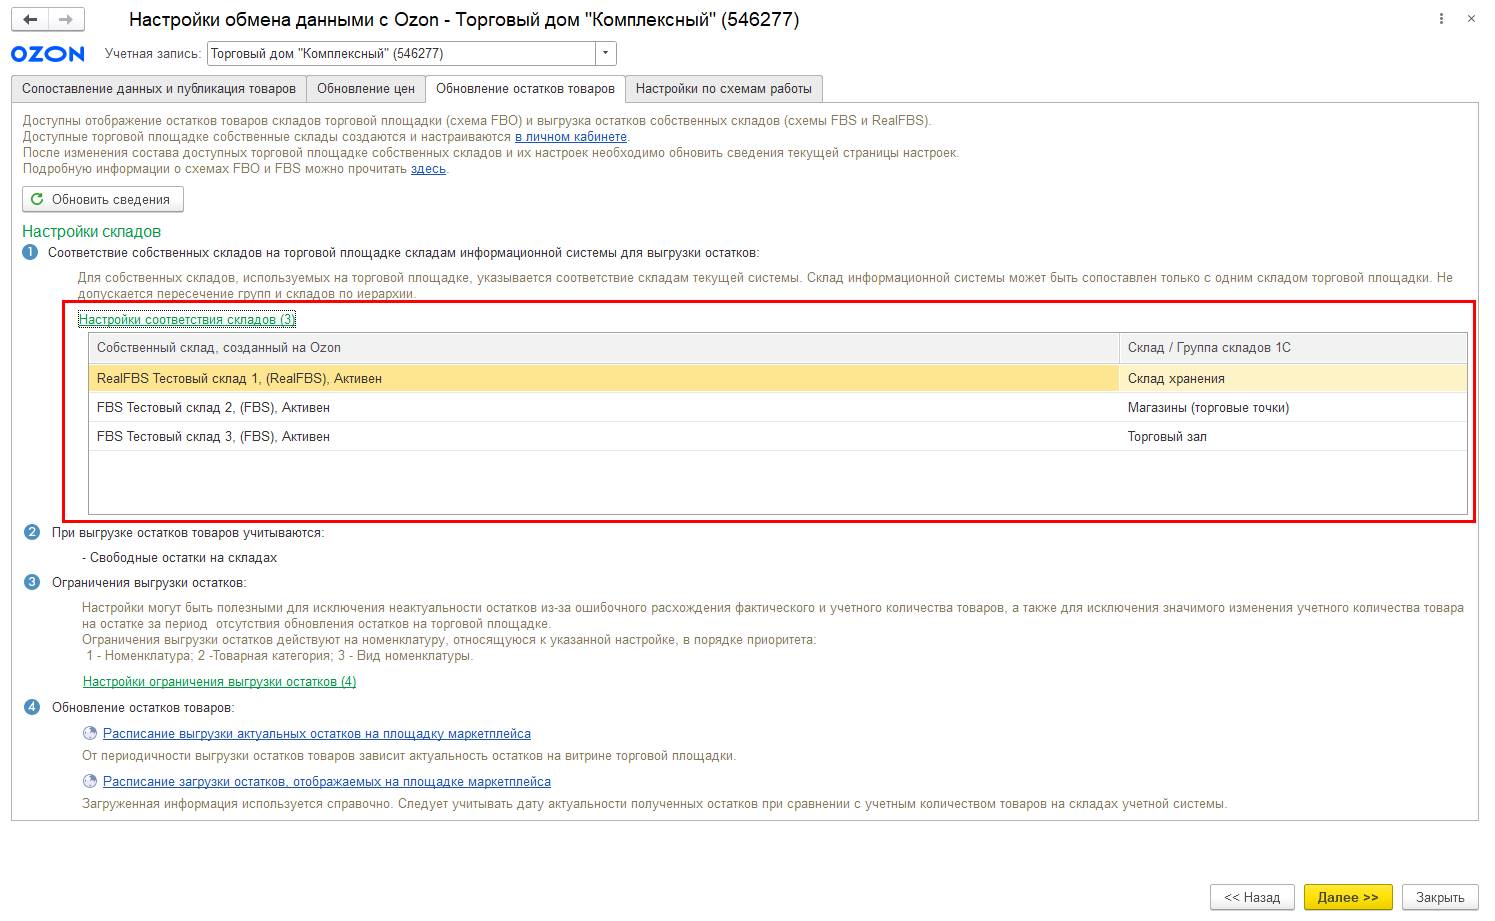1495x921 pixels.
Task: Open the three-dots more options menu
Action: [x=1441, y=19]
